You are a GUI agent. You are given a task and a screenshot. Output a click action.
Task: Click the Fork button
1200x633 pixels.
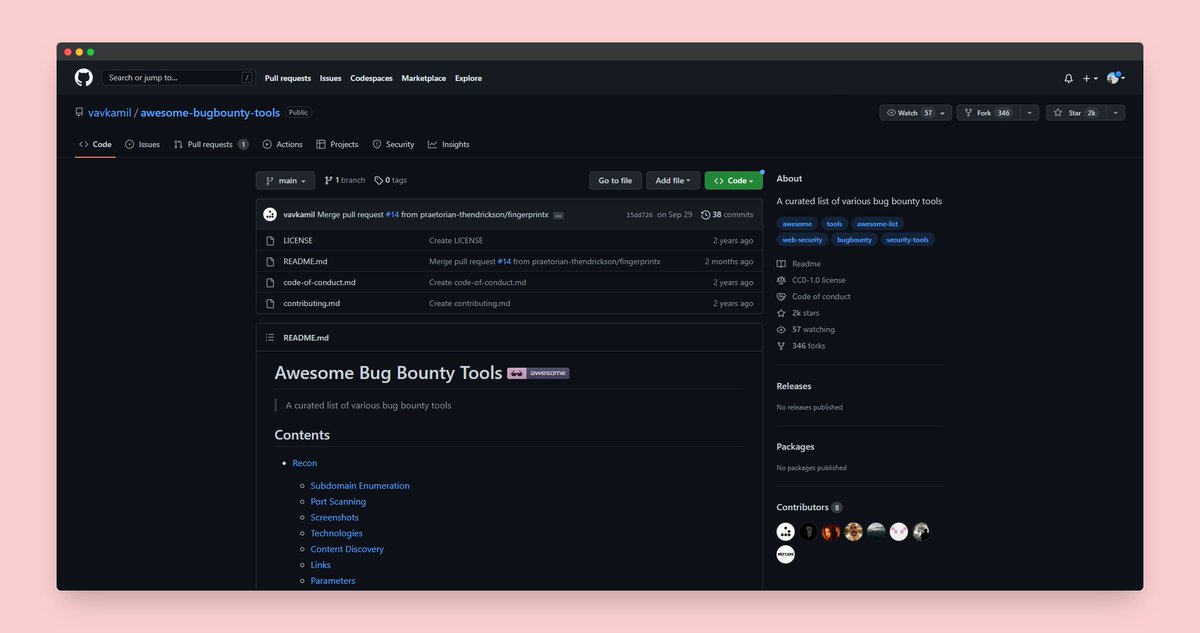[986, 113]
